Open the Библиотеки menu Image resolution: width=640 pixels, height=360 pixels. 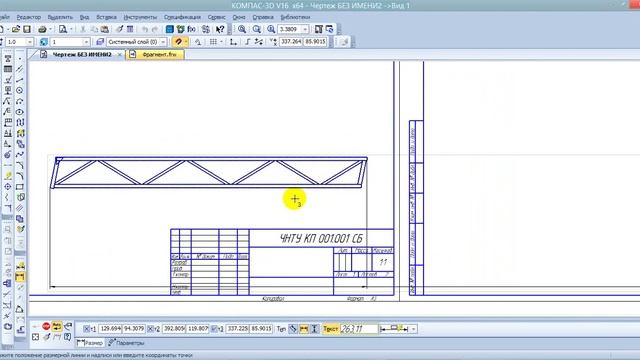click(295, 17)
